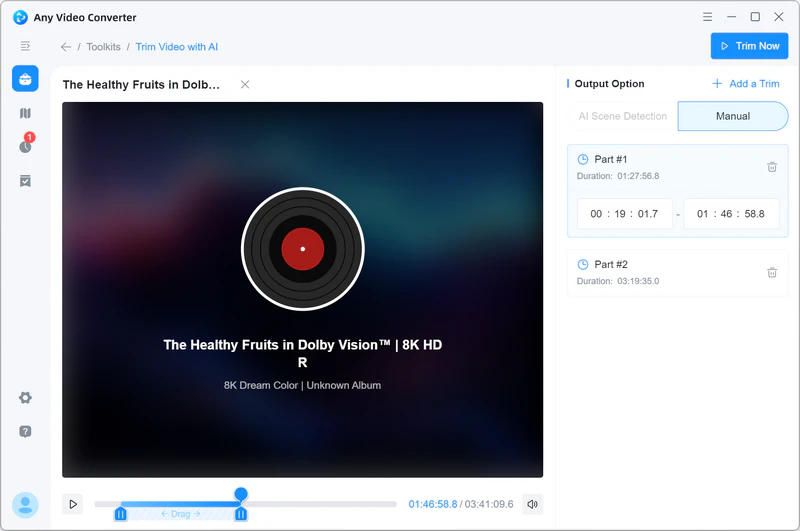
Task: Open the help question mark icon
Action: click(x=25, y=431)
